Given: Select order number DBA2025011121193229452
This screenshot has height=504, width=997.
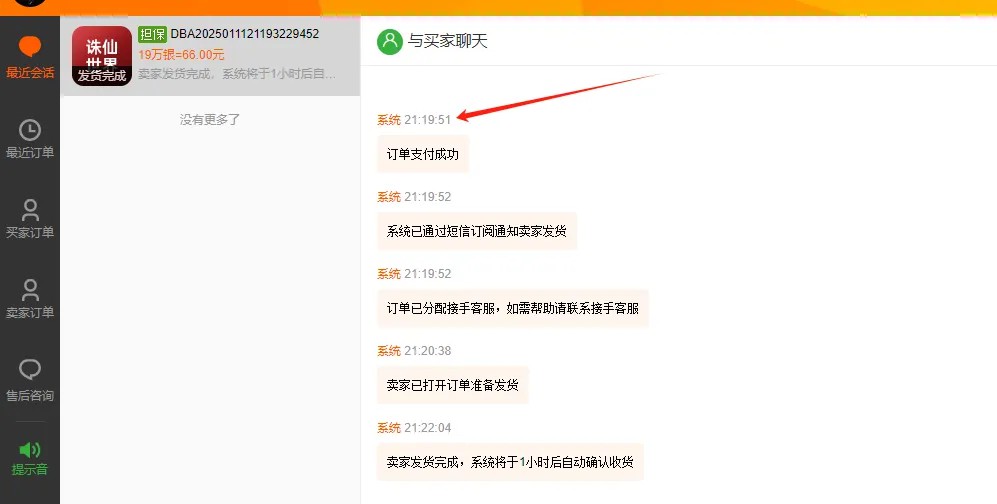Looking at the screenshot, I should click(x=245, y=34).
